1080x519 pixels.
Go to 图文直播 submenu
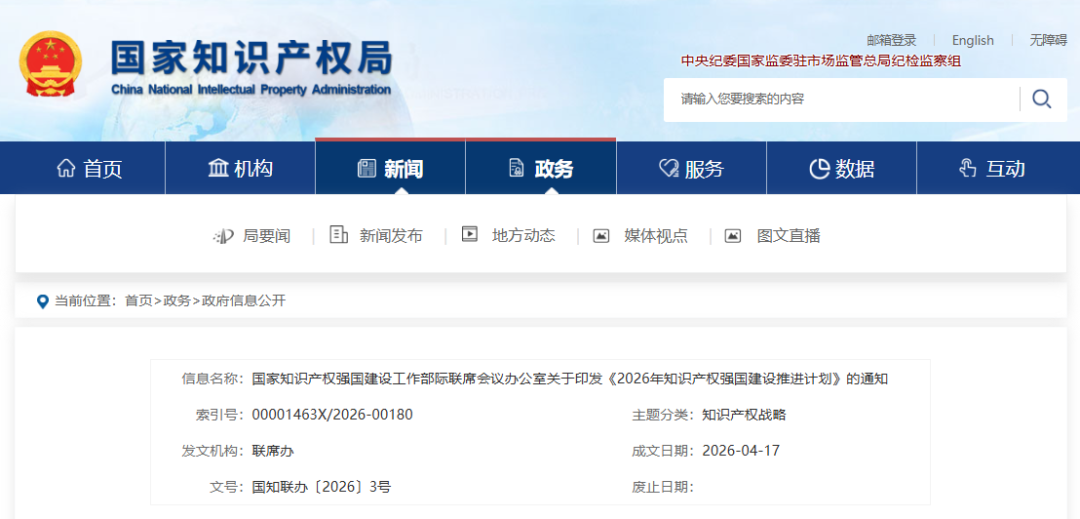[x=789, y=236]
